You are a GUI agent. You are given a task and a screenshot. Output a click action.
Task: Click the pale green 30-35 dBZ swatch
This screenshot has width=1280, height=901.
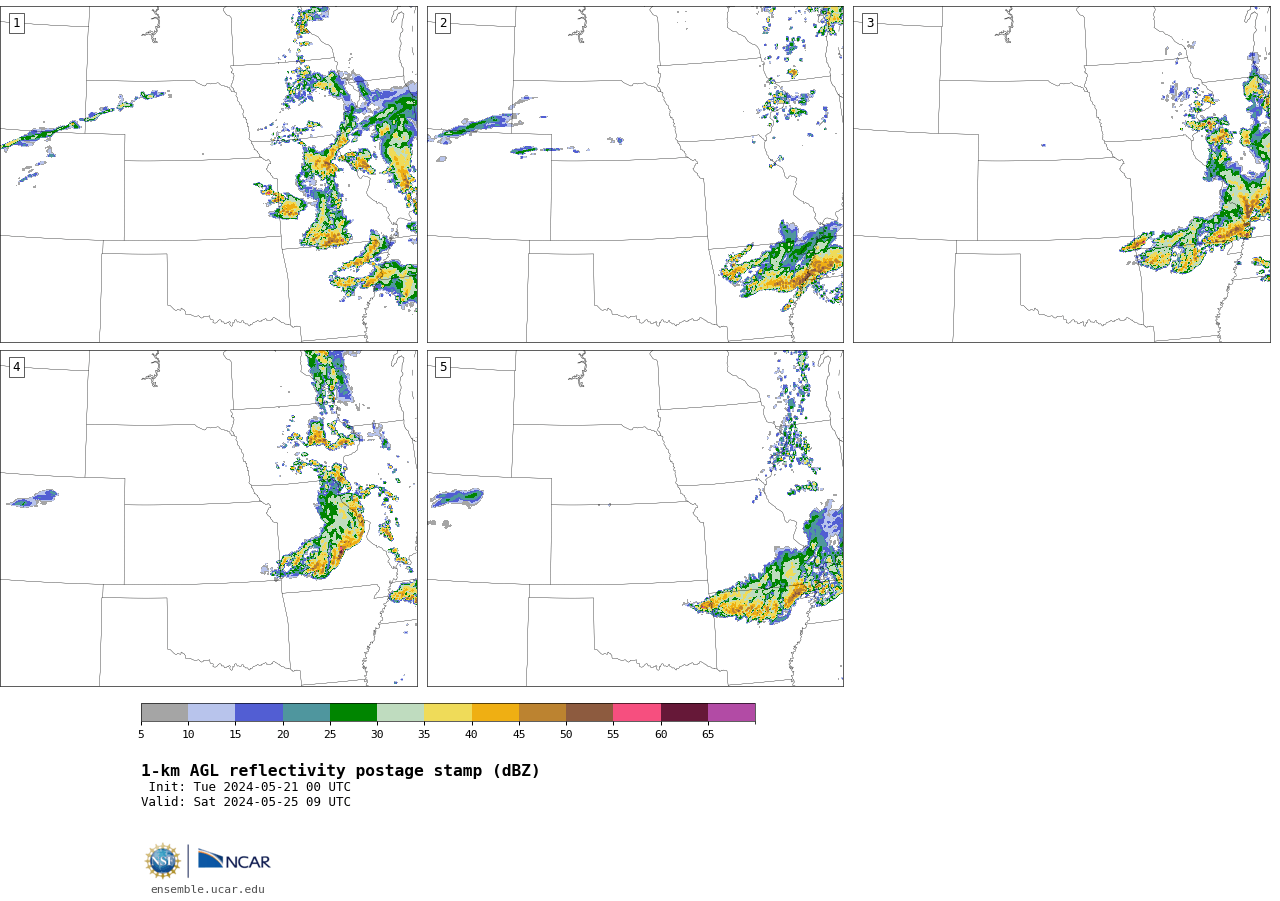click(x=400, y=712)
